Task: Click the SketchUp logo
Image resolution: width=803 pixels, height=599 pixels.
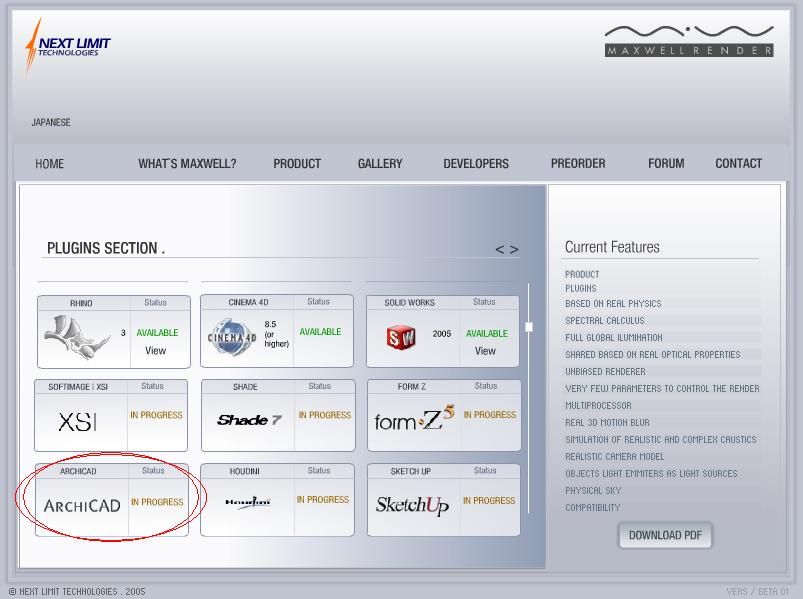Action: (x=412, y=506)
